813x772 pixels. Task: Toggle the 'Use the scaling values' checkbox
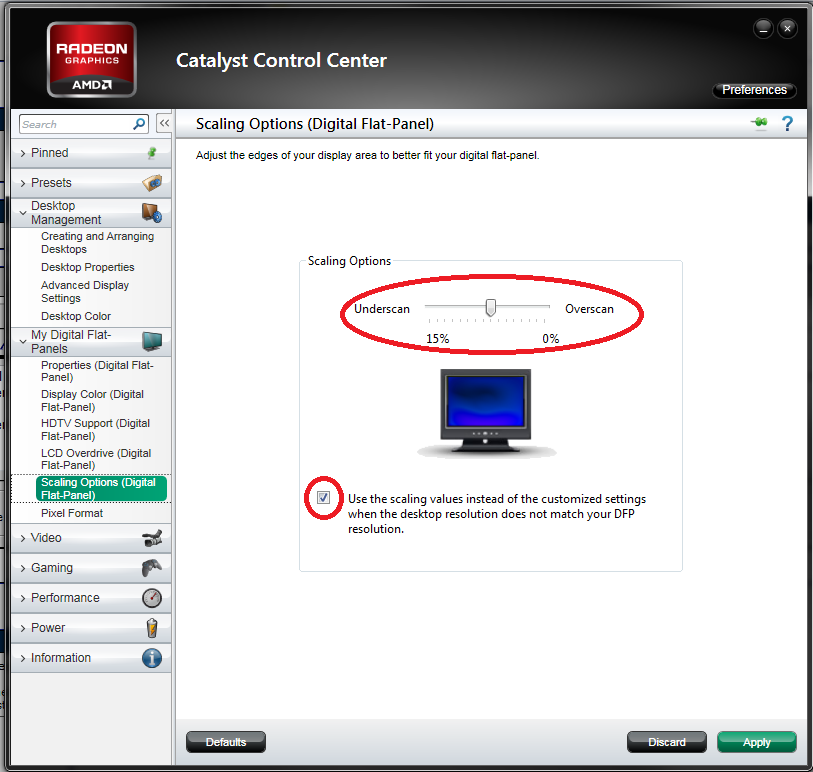(x=324, y=498)
